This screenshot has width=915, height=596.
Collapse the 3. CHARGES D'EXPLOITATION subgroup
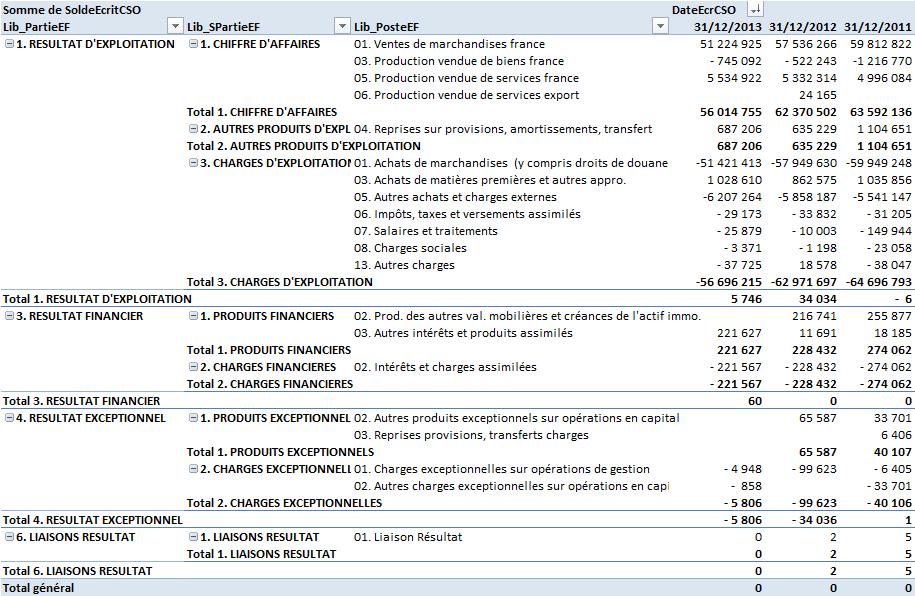click(193, 163)
